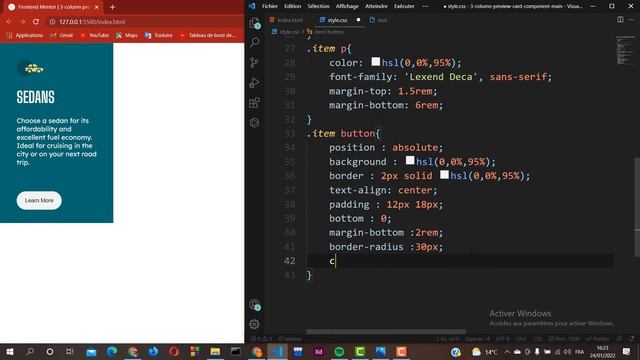
Task: Open Windows taskbar search
Action: [x=30, y=351]
